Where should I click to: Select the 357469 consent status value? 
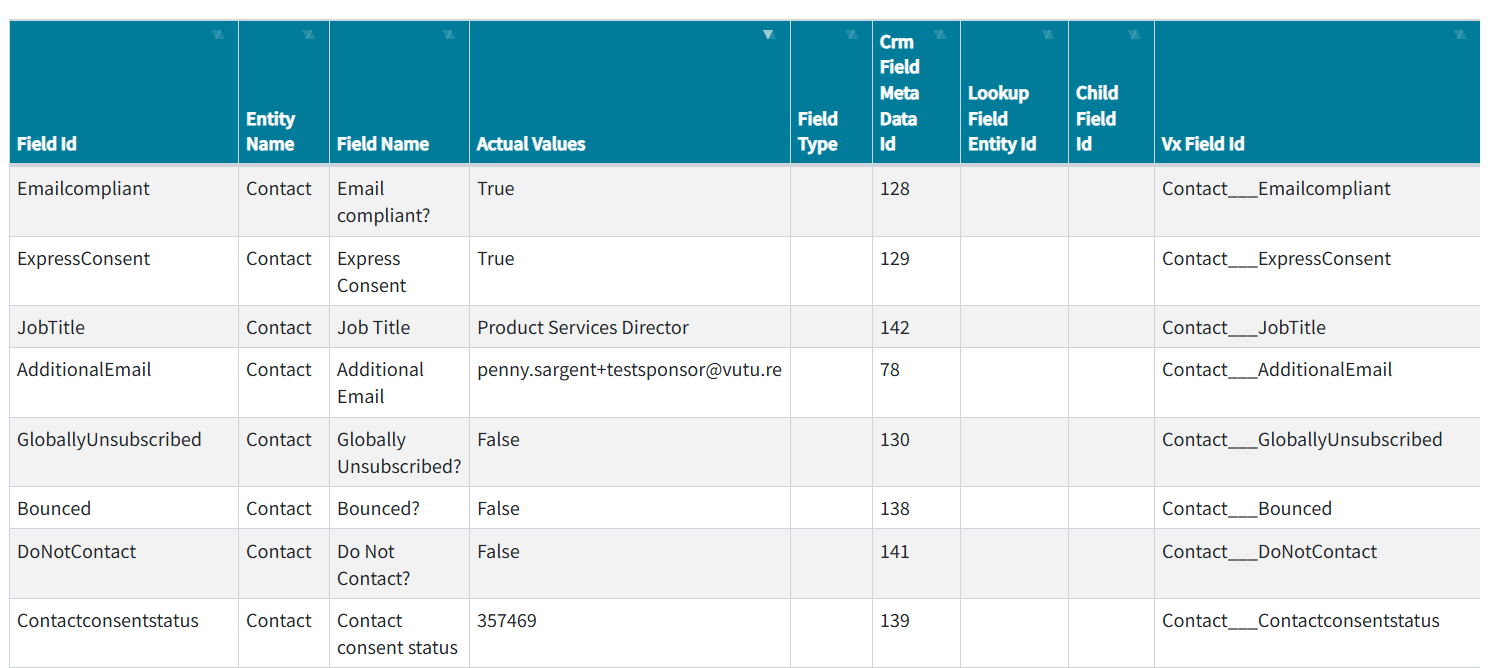[x=507, y=621]
